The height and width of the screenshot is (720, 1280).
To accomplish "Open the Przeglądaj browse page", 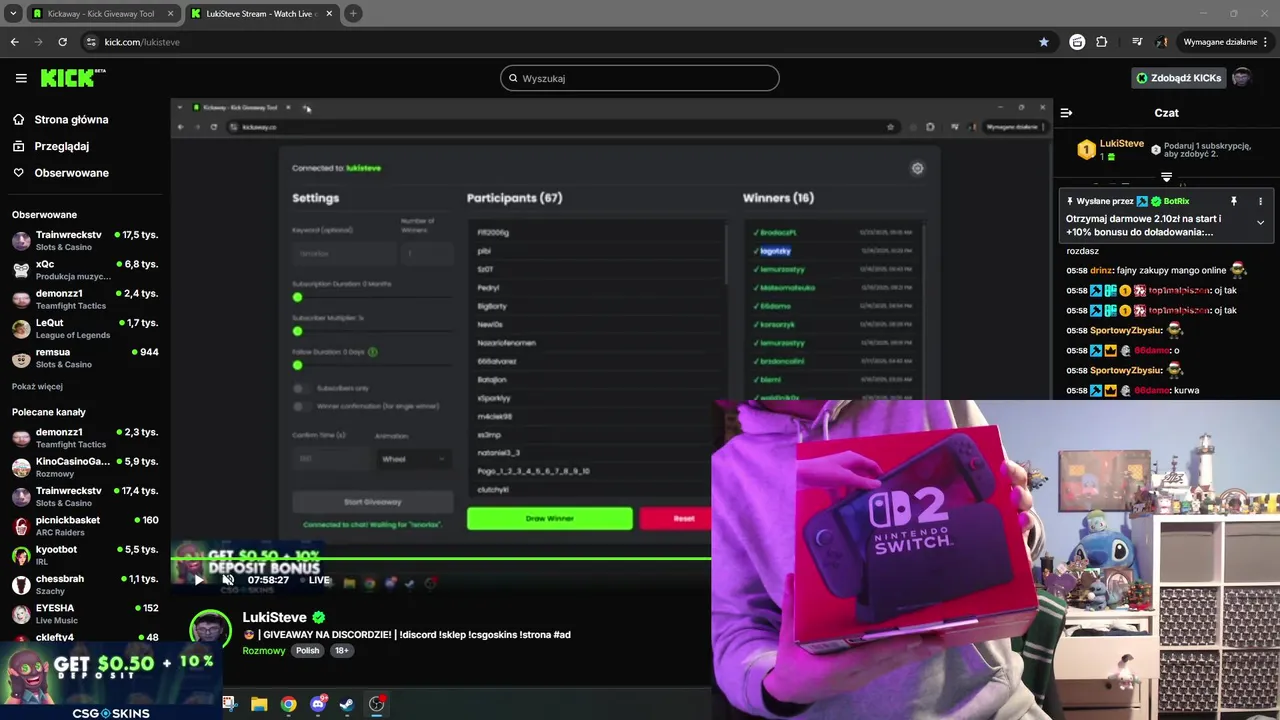I will point(51,146).
